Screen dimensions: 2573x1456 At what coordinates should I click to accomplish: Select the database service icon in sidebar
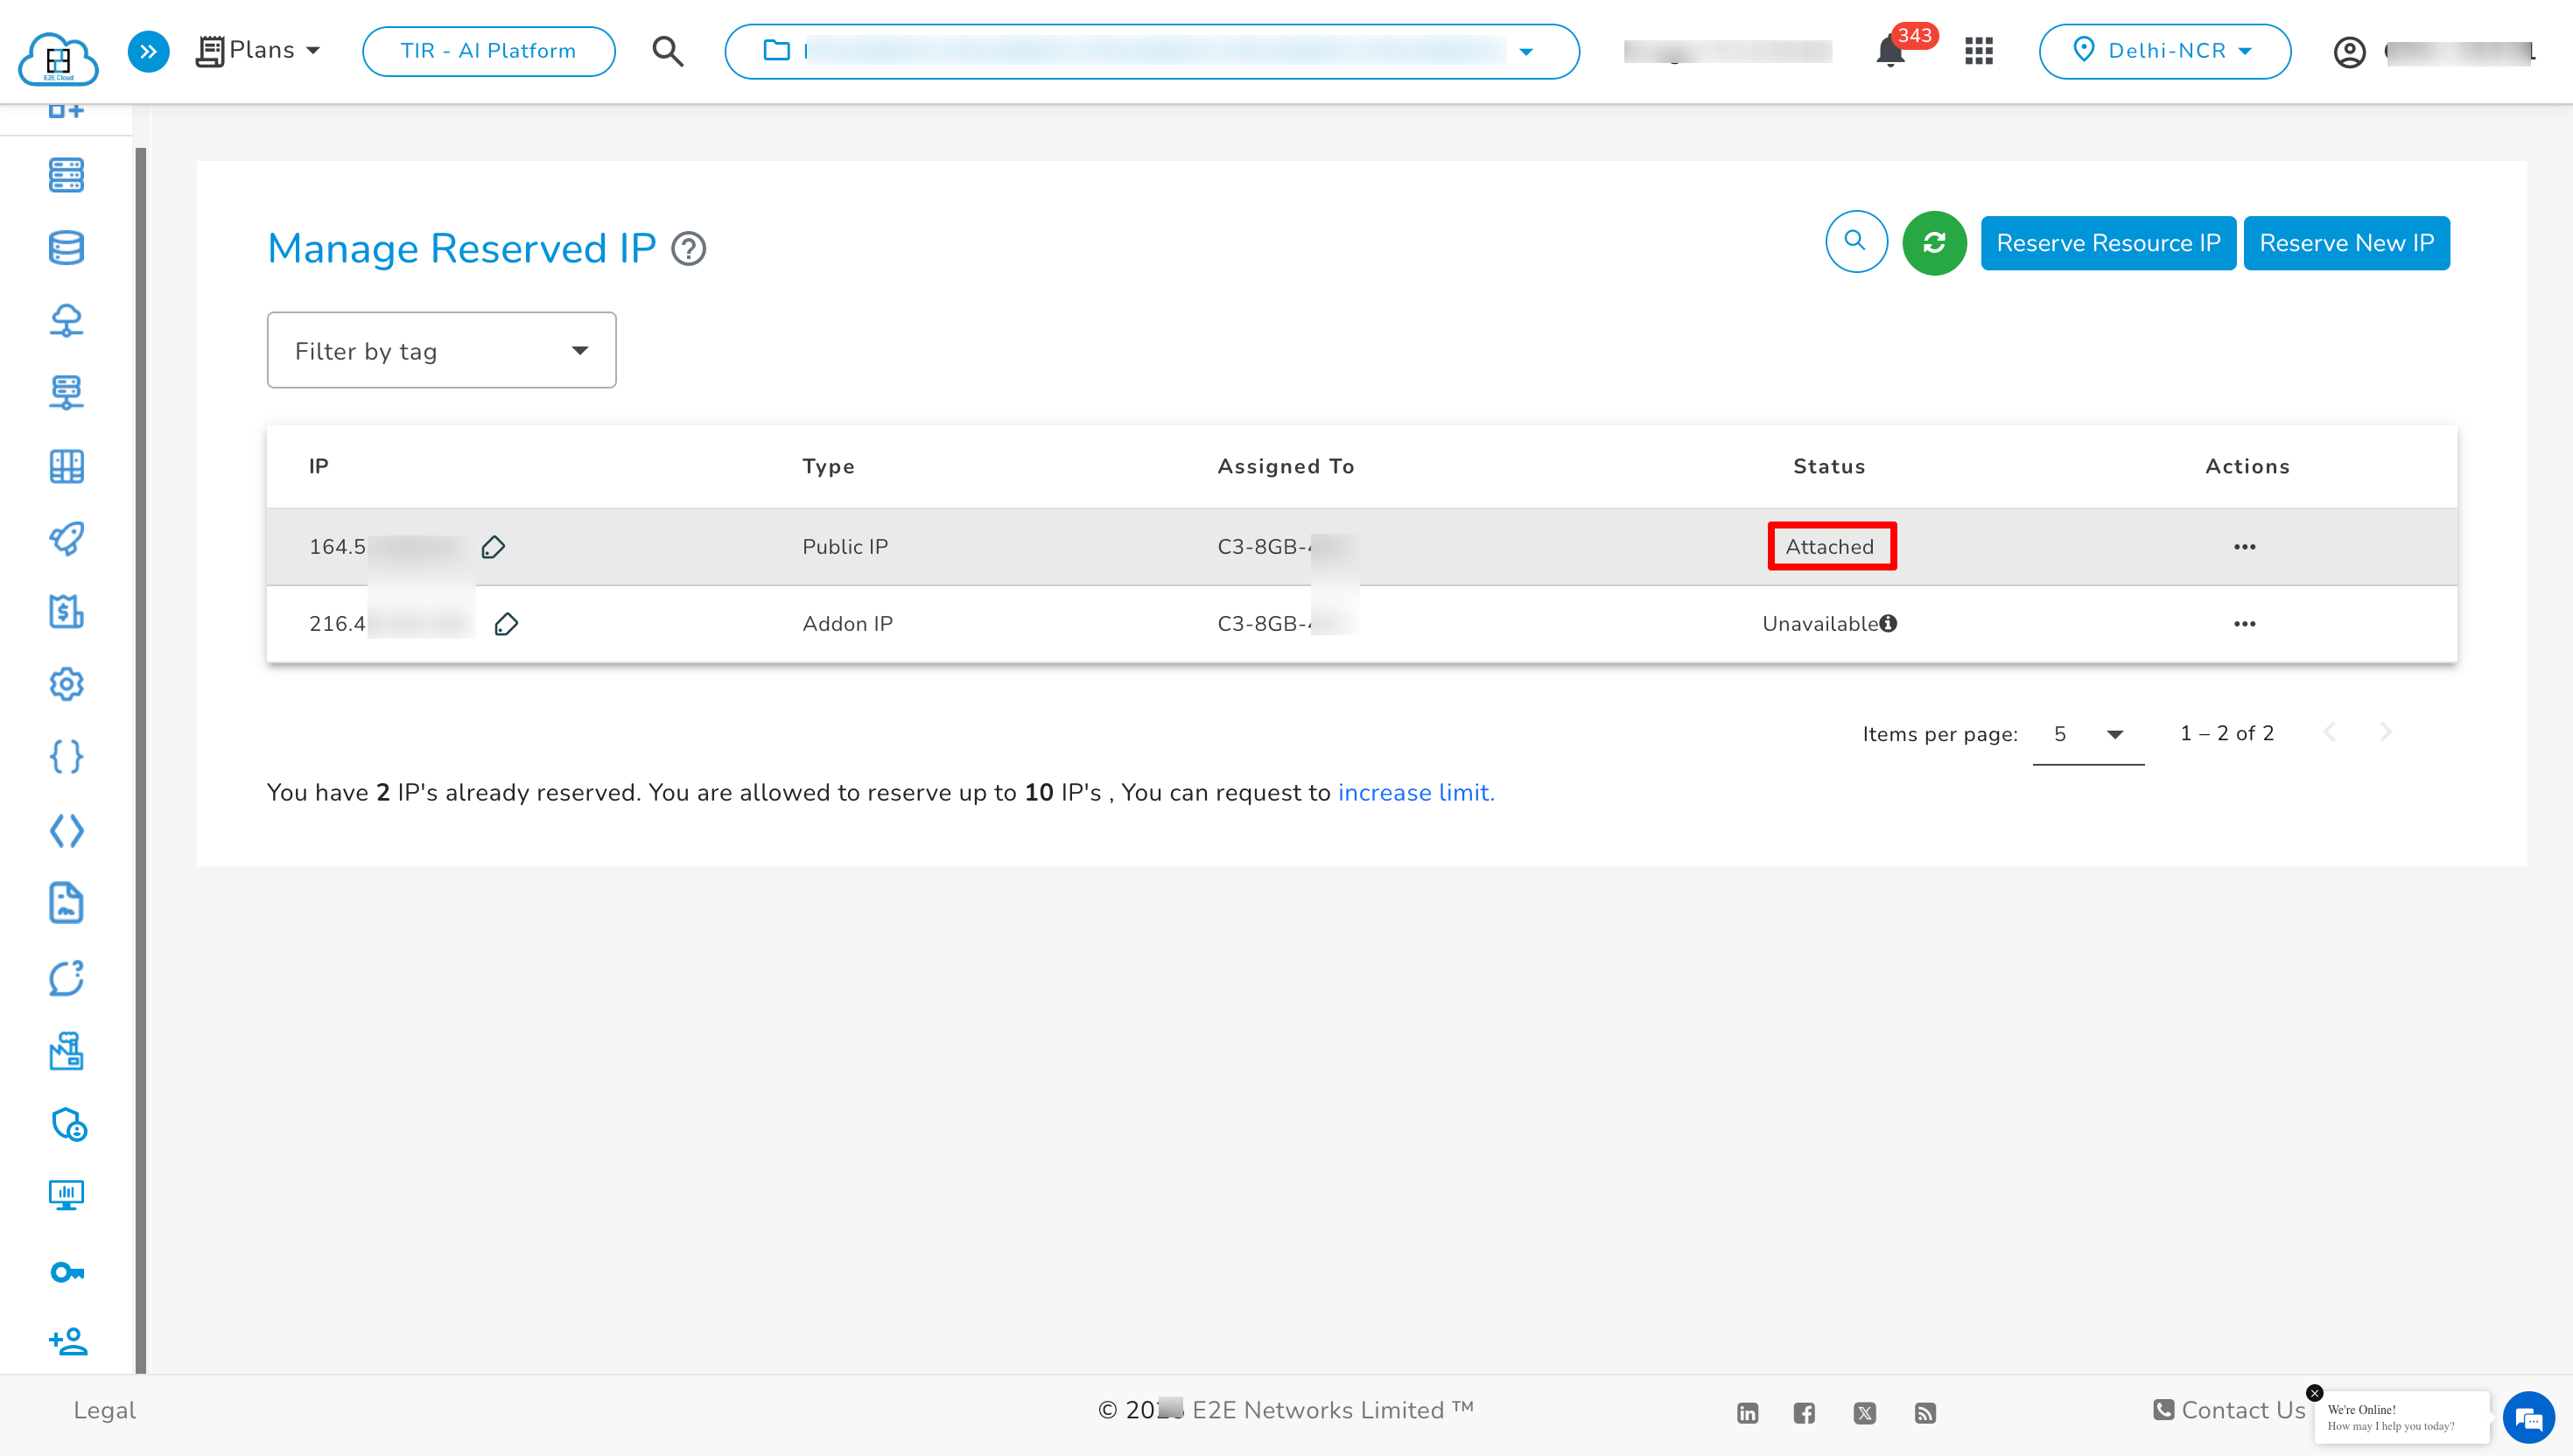click(66, 247)
